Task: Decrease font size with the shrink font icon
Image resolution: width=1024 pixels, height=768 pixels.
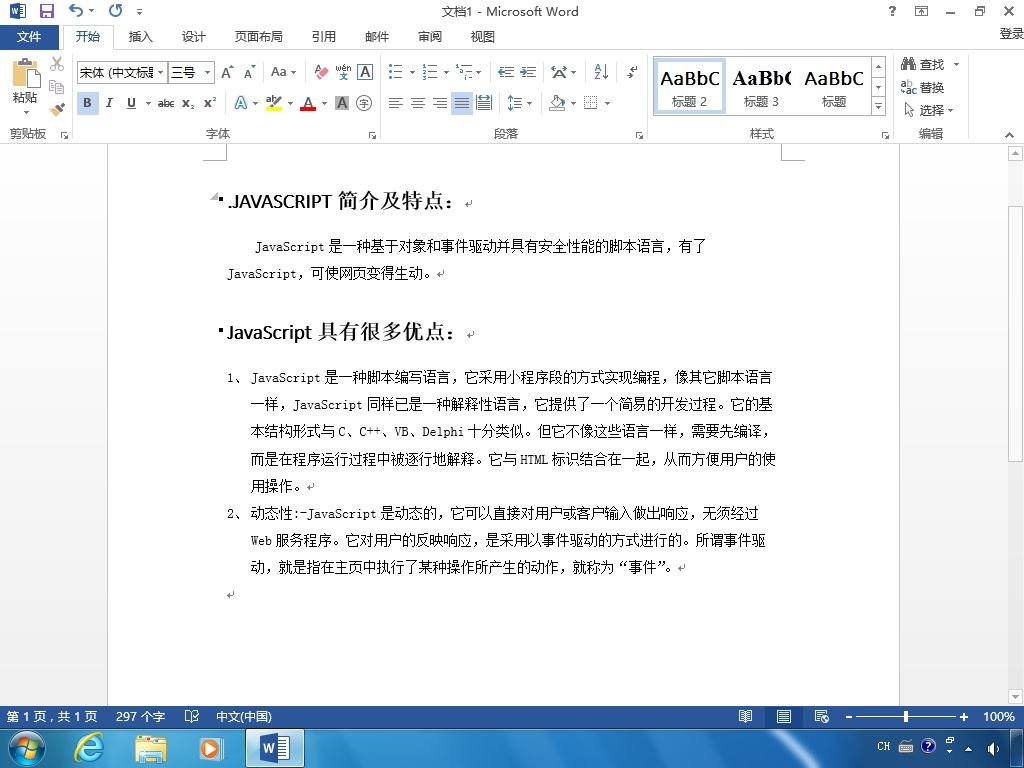Action: (x=249, y=72)
